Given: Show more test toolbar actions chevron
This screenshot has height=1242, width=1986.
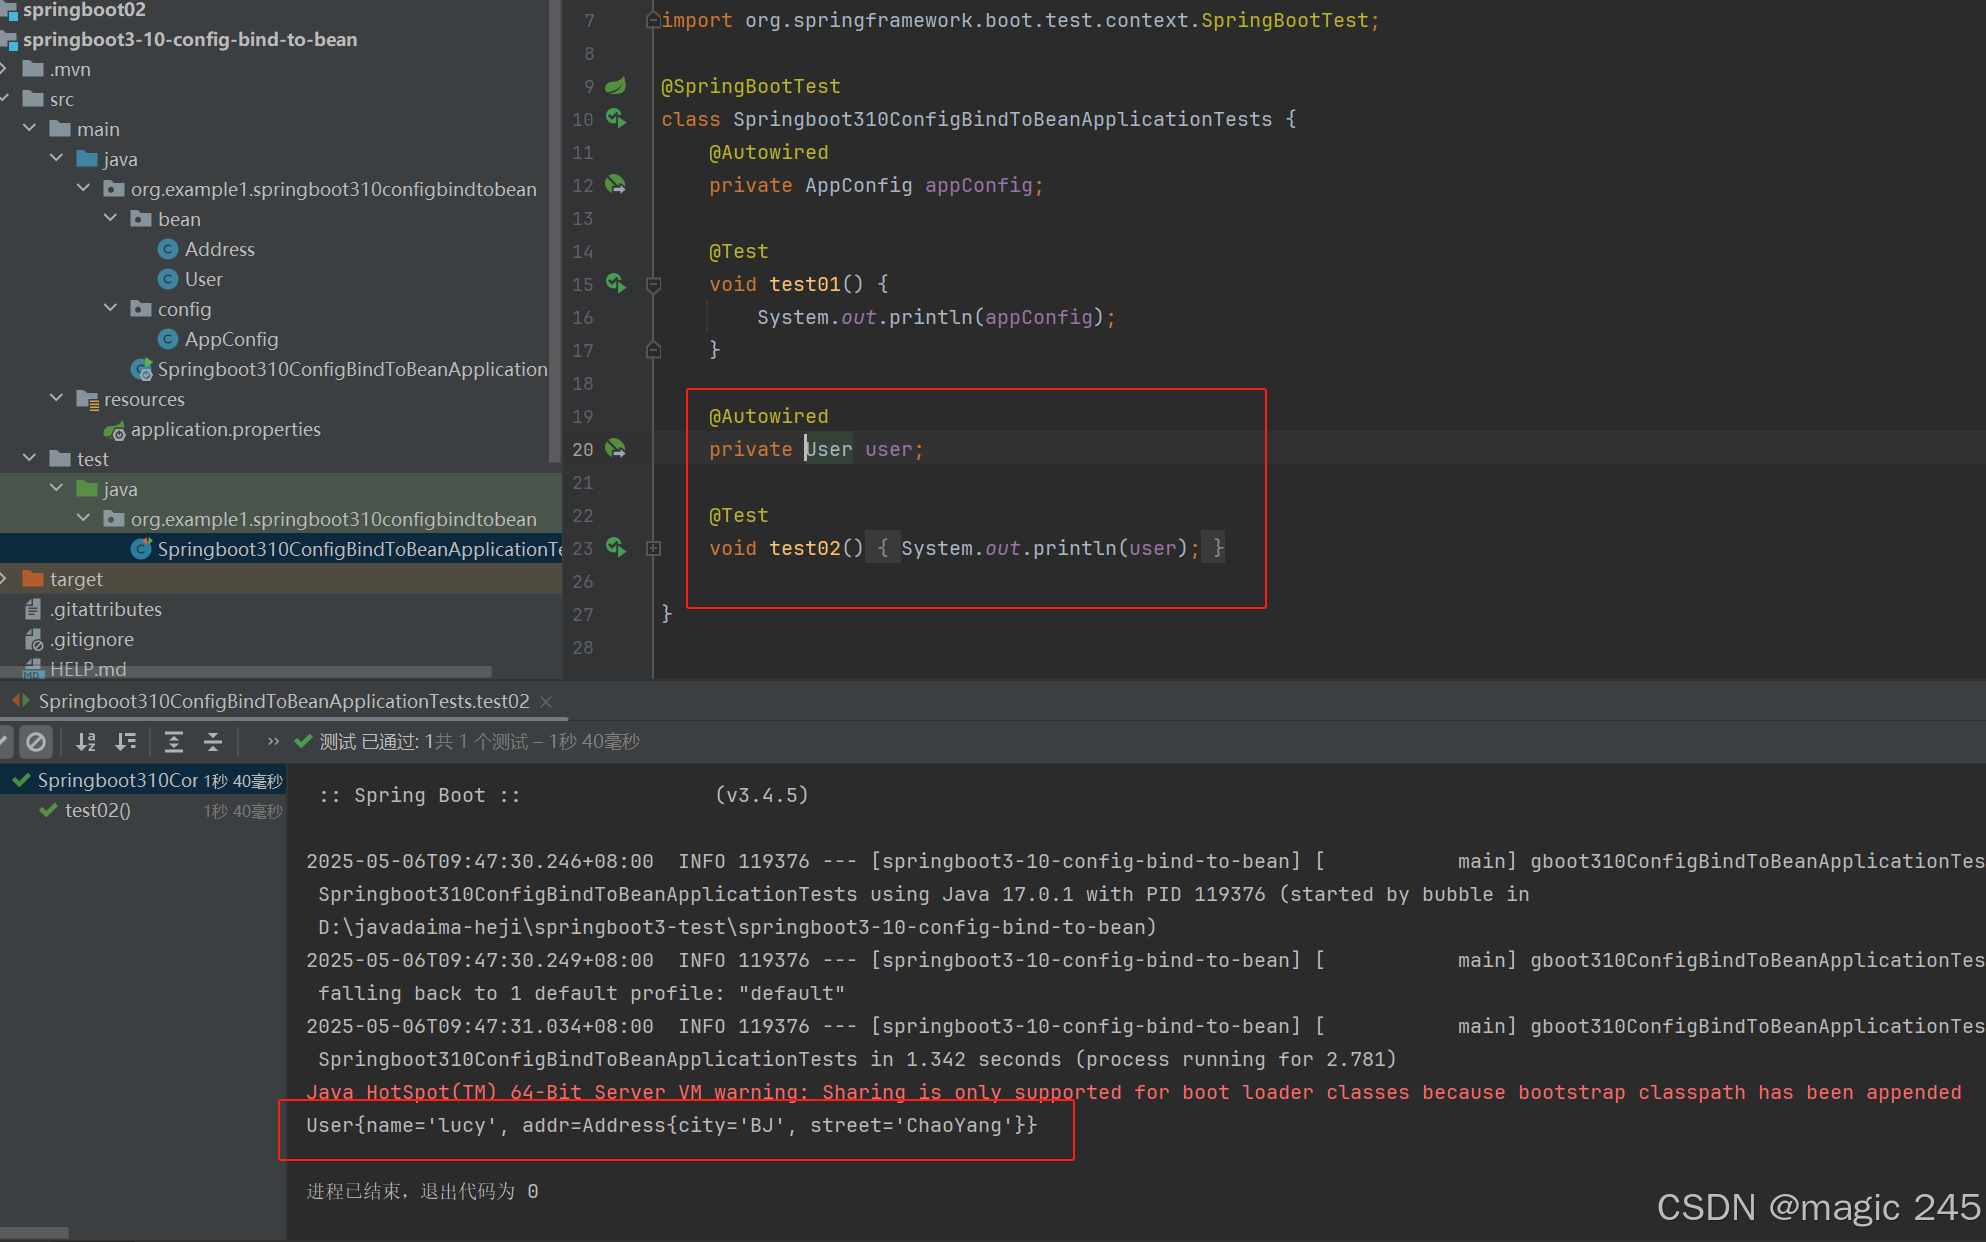Looking at the screenshot, I should click(273, 742).
